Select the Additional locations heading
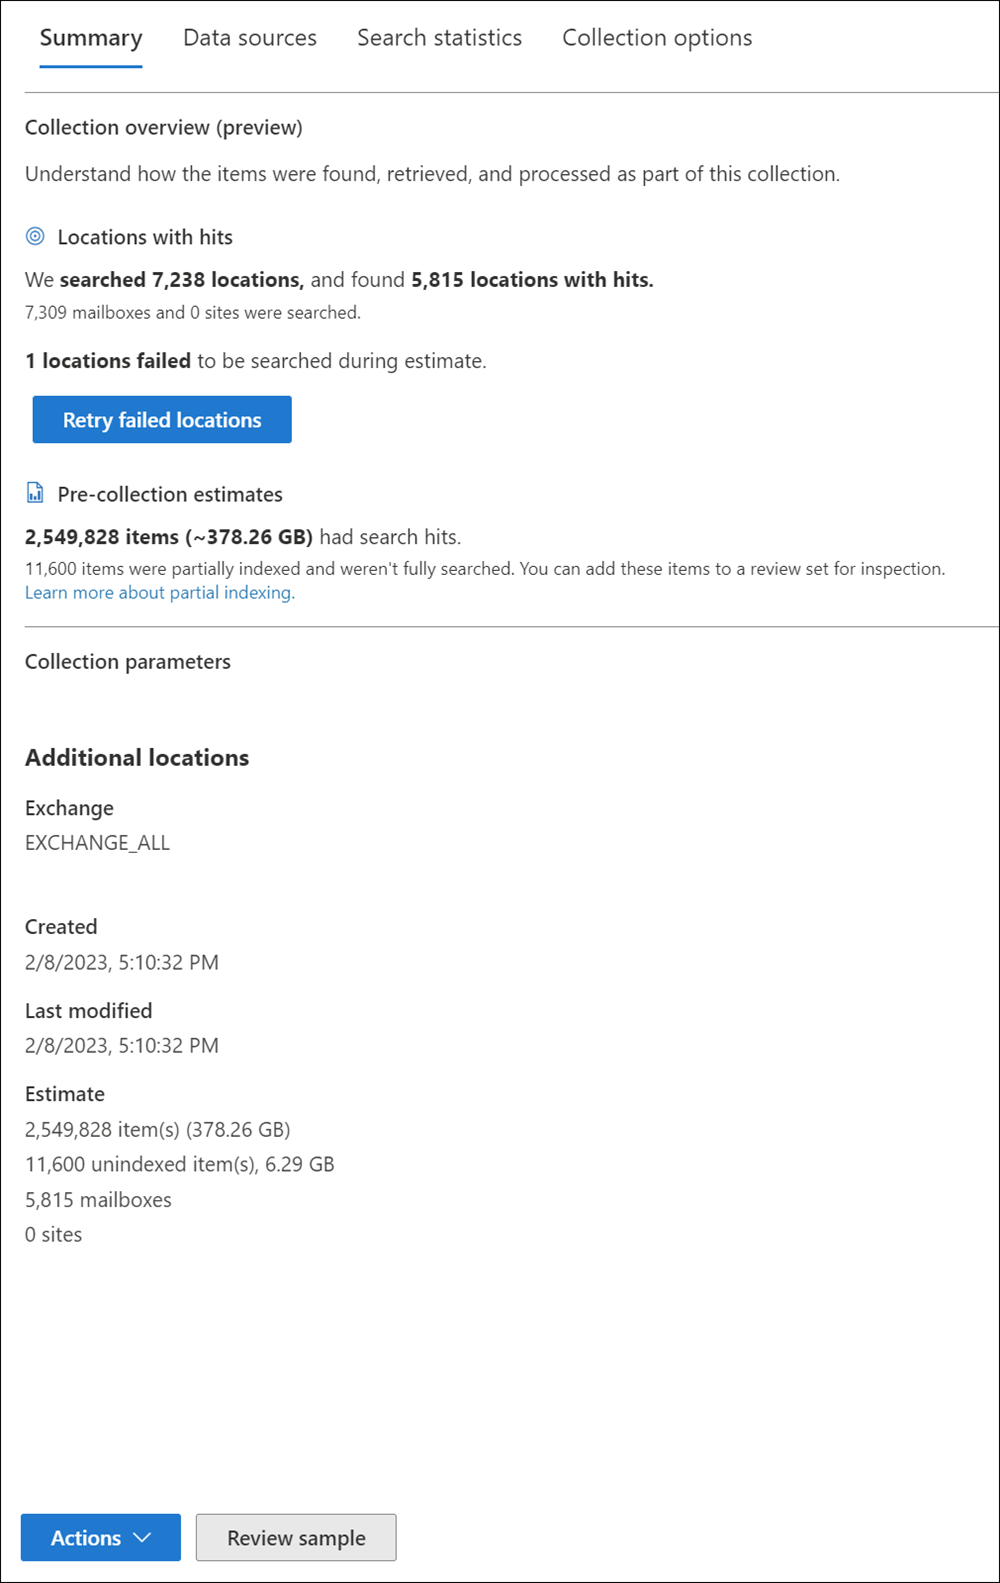The width and height of the screenshot is (1000, 1583). pos(137,757)
